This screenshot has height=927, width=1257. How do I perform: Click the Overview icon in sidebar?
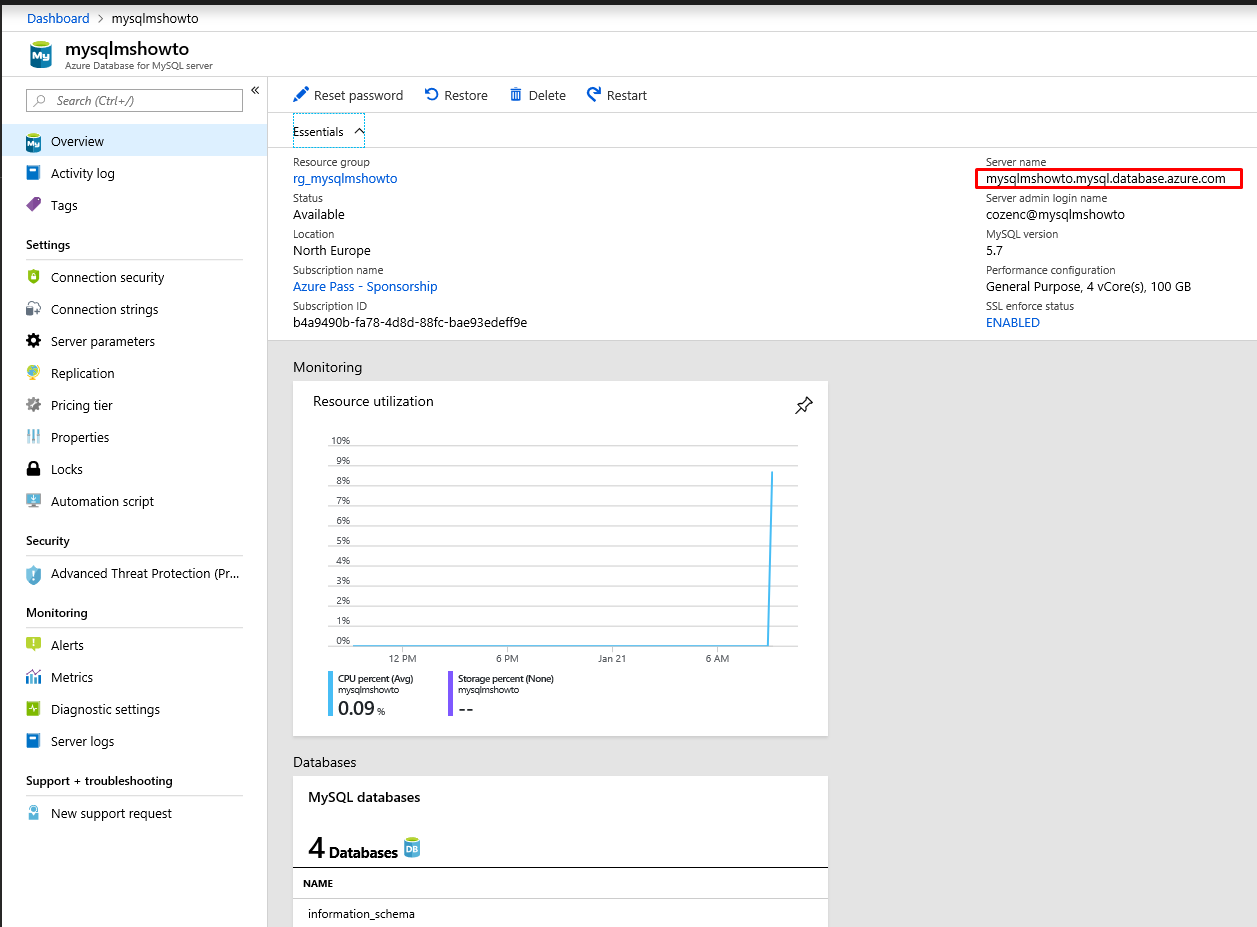pyautogui.click(x=34, y=142)
